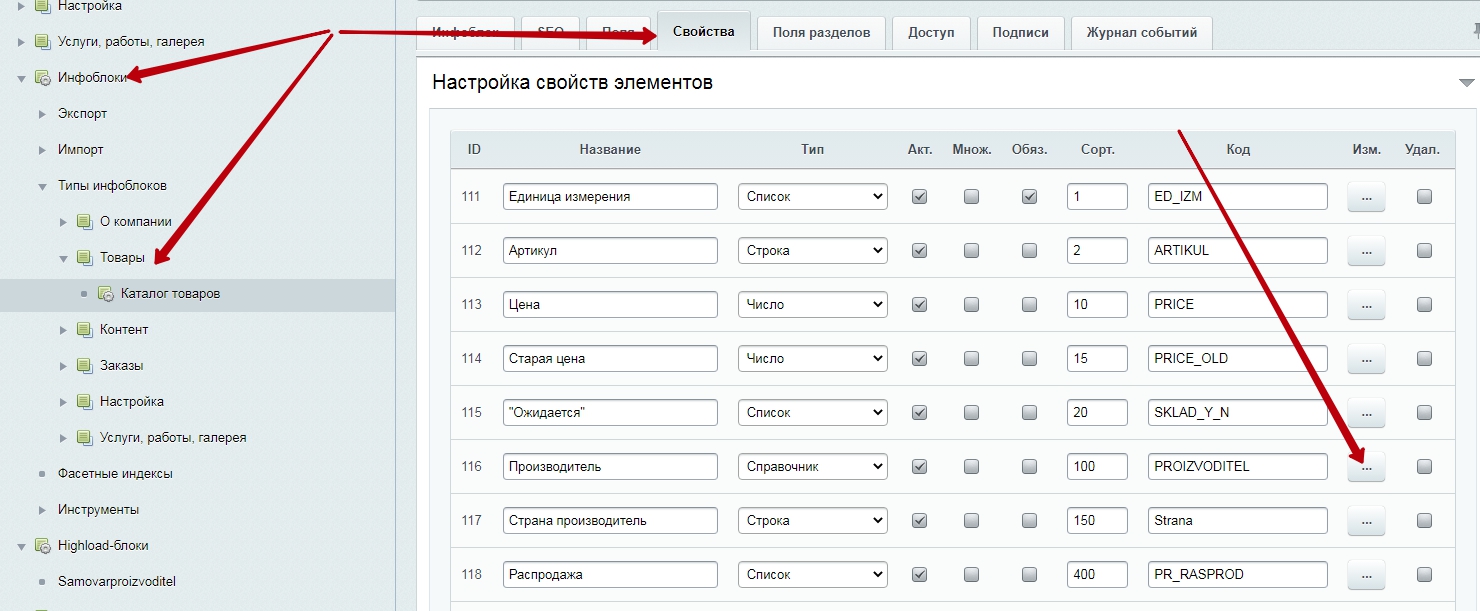Viewport: 1480px width, 611px height.
Task: Open edit dialog for Производитель property
Action: (x=1366, y=467)
